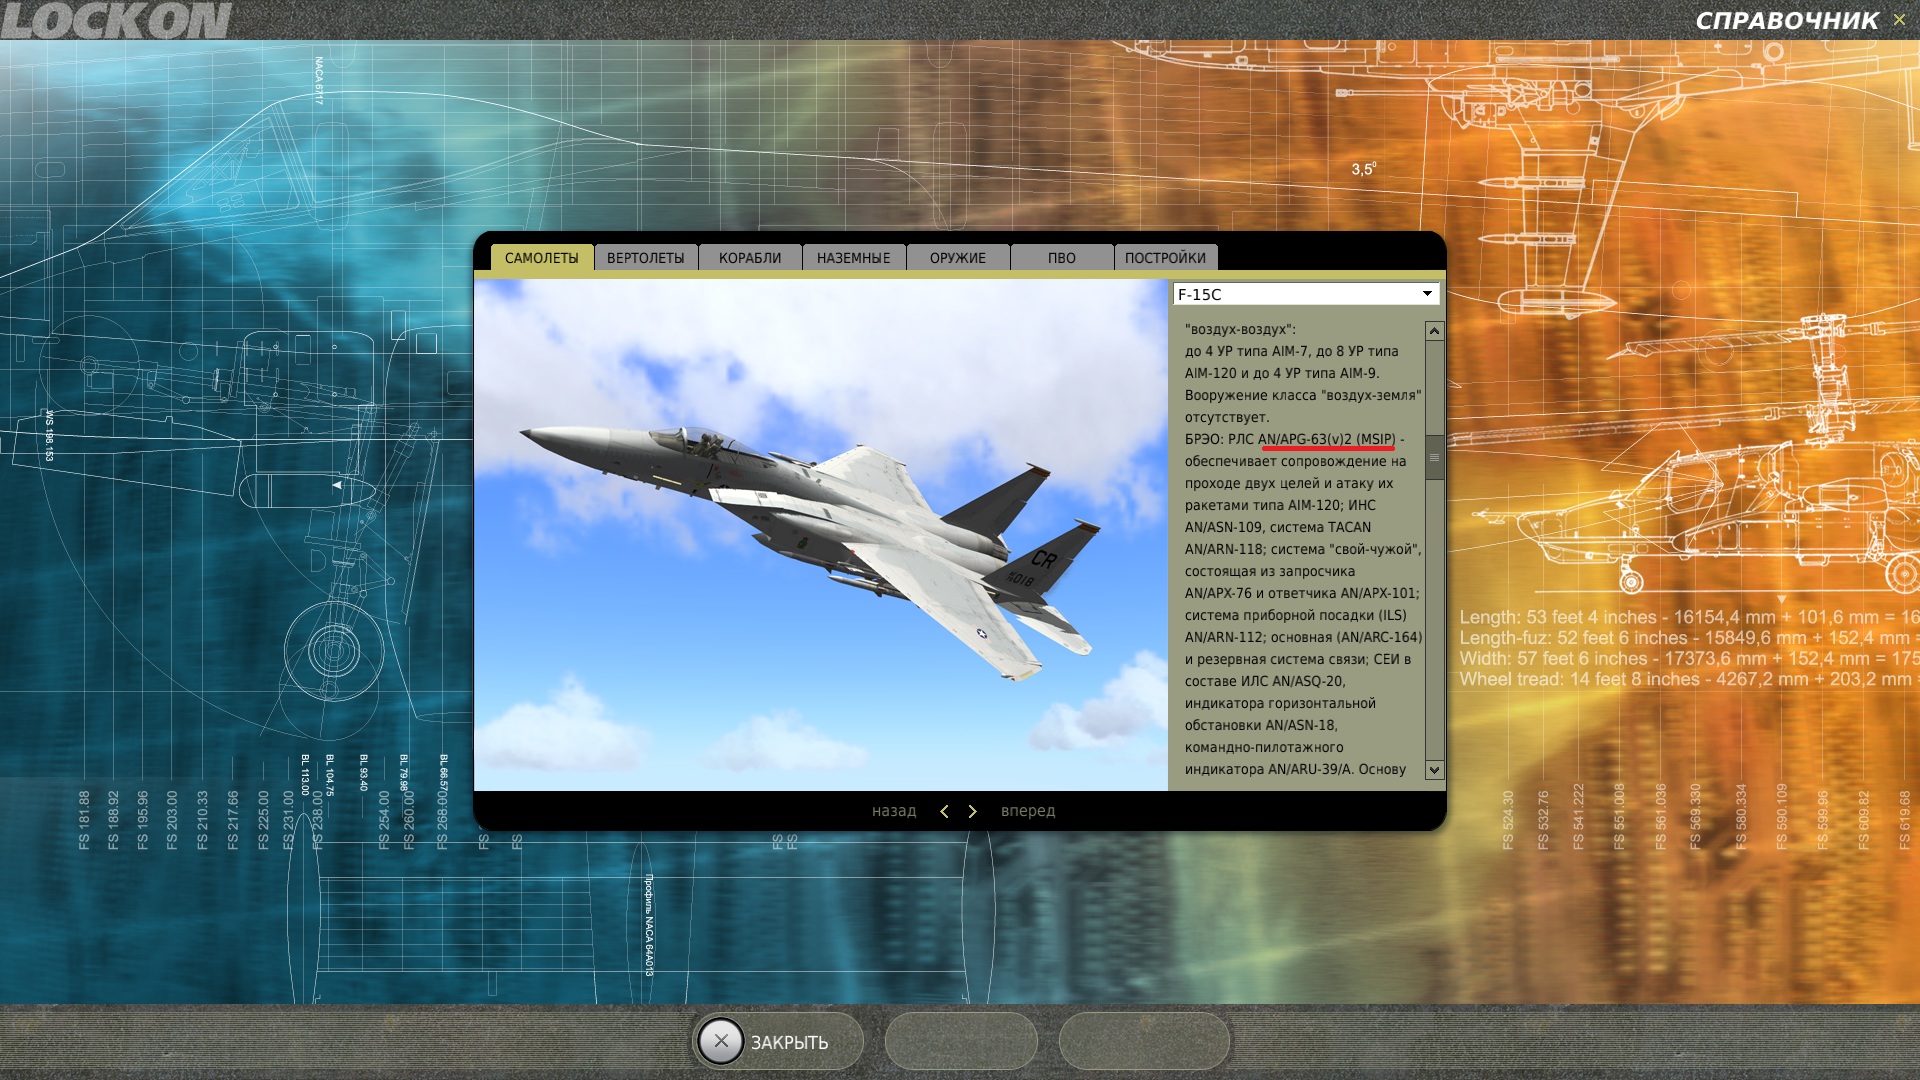Viewport: 1920px width, 1080px height.
Task: Close the encyclopedia with the top-right X
Action: [x=1899, y=20]
